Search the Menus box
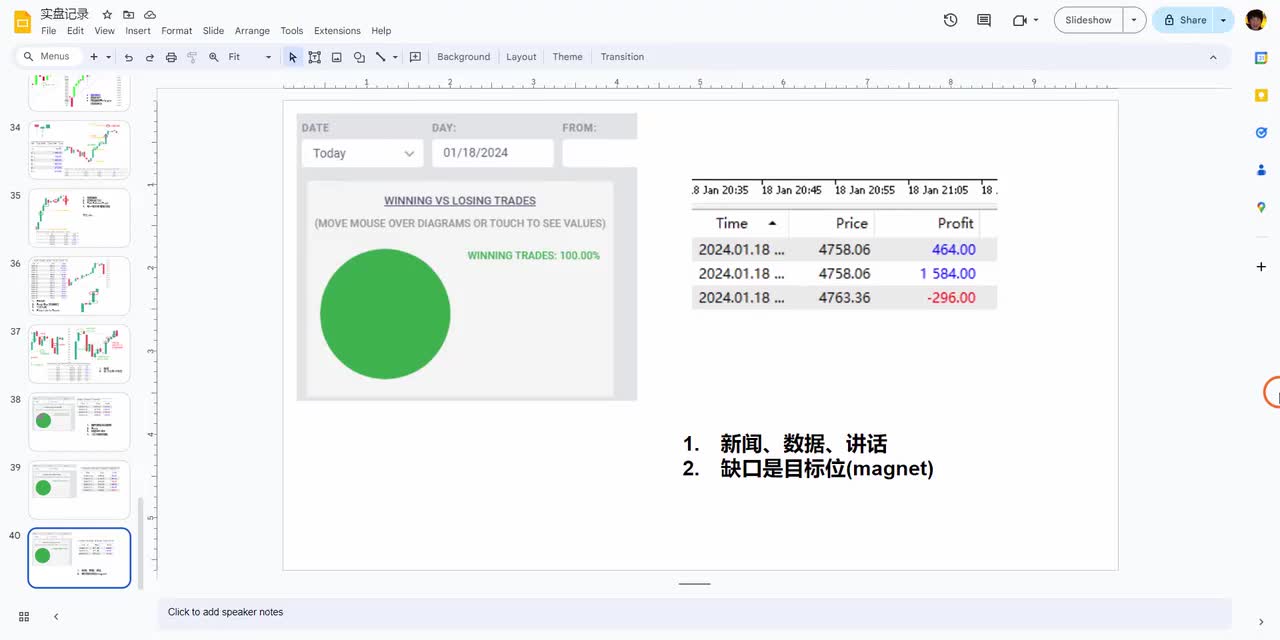 point(49,57)
